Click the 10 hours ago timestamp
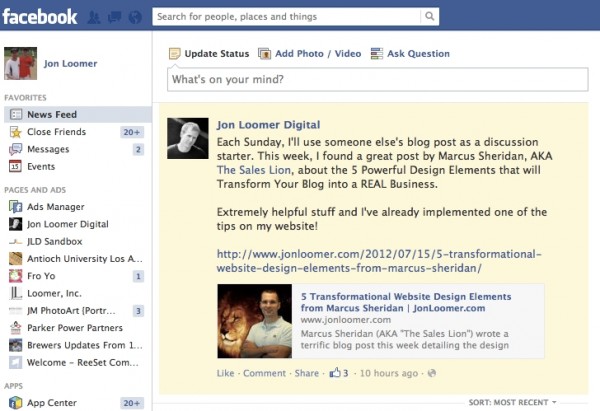The height and width of the screenshot is (411, 600). click(x=389, y=373)
